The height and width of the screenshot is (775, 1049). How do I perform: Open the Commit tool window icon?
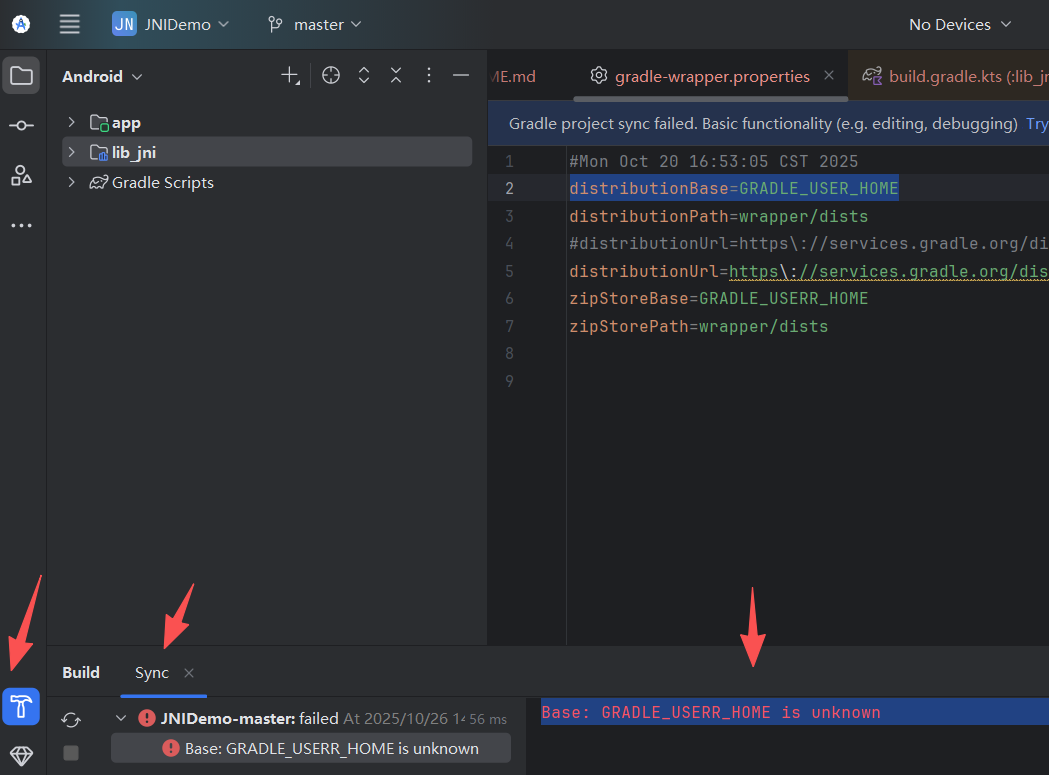pos(21,125)
